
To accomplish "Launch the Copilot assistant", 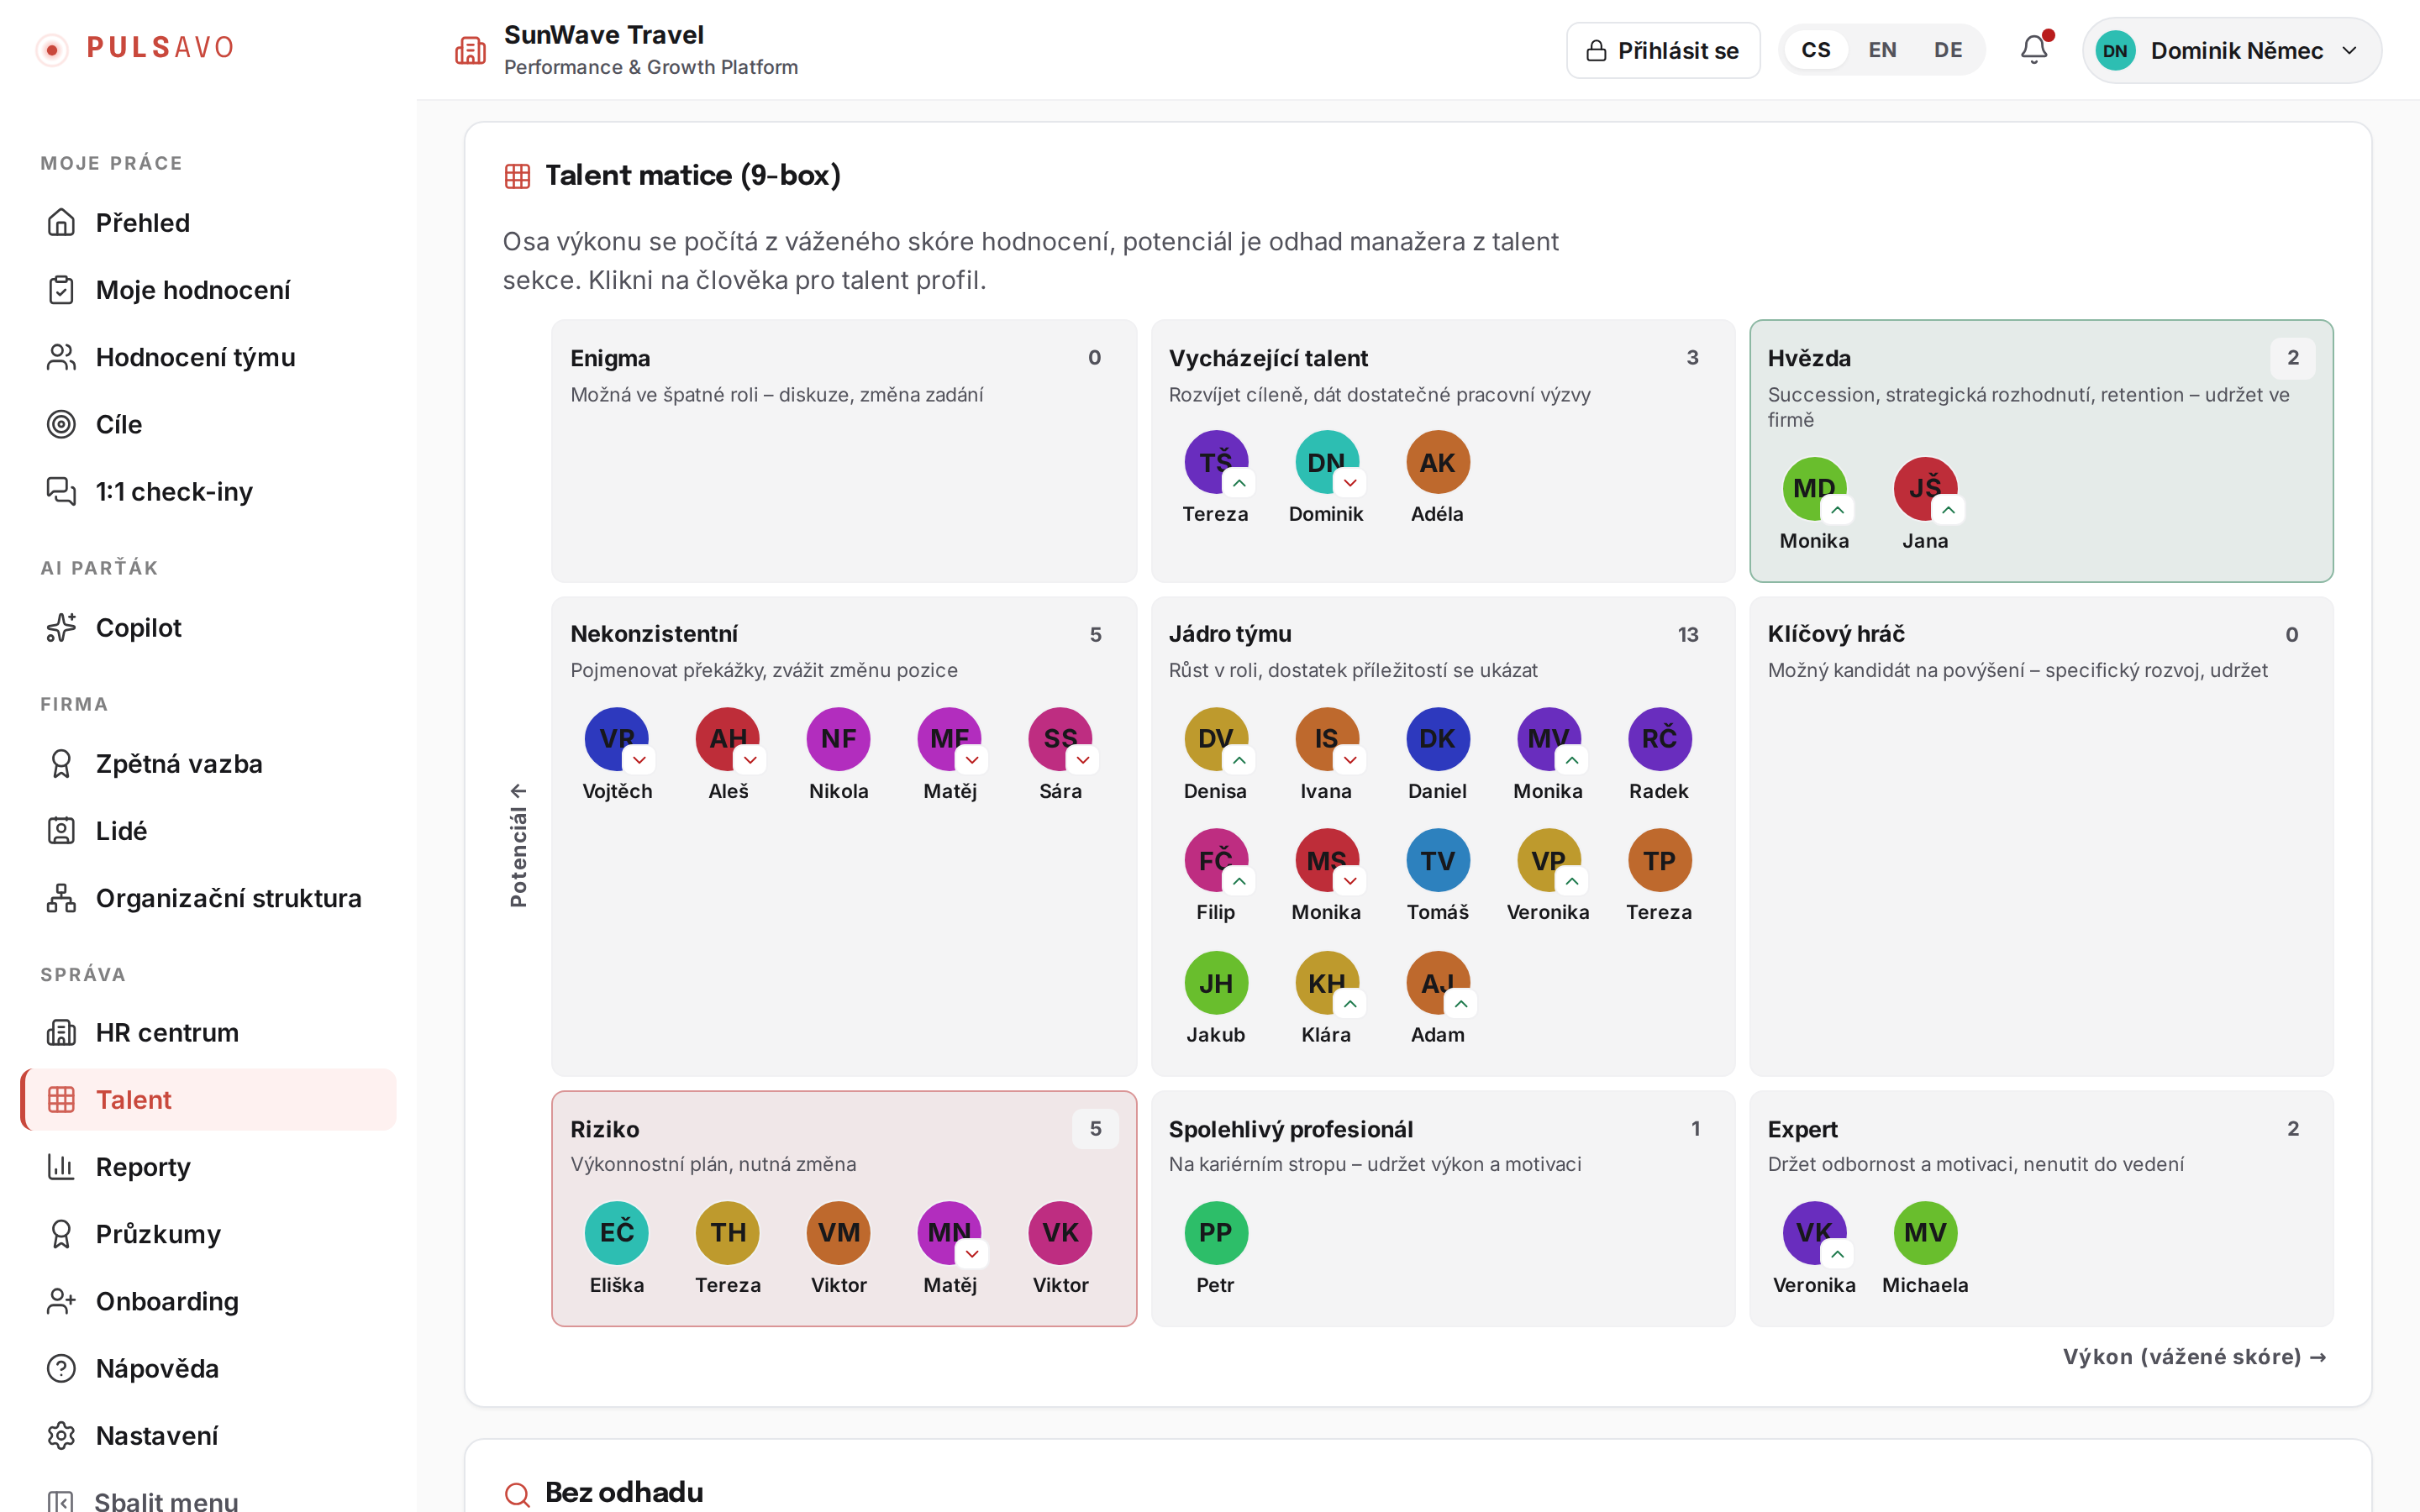I will coord(208,627).
